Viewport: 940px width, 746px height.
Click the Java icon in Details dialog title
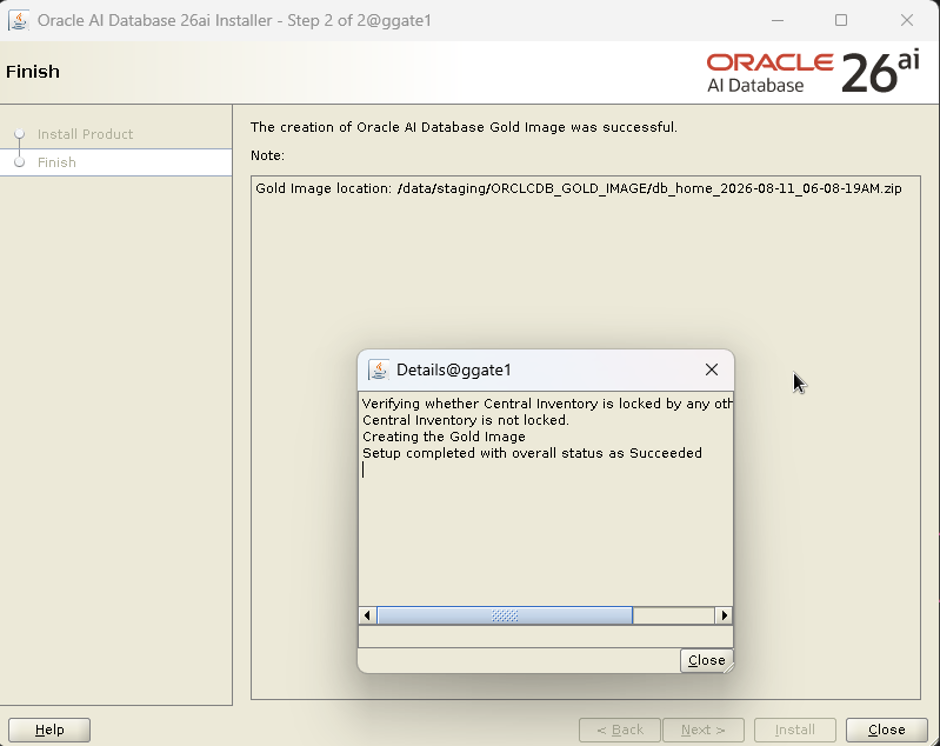pyautogui.click(x=378, y=369)
